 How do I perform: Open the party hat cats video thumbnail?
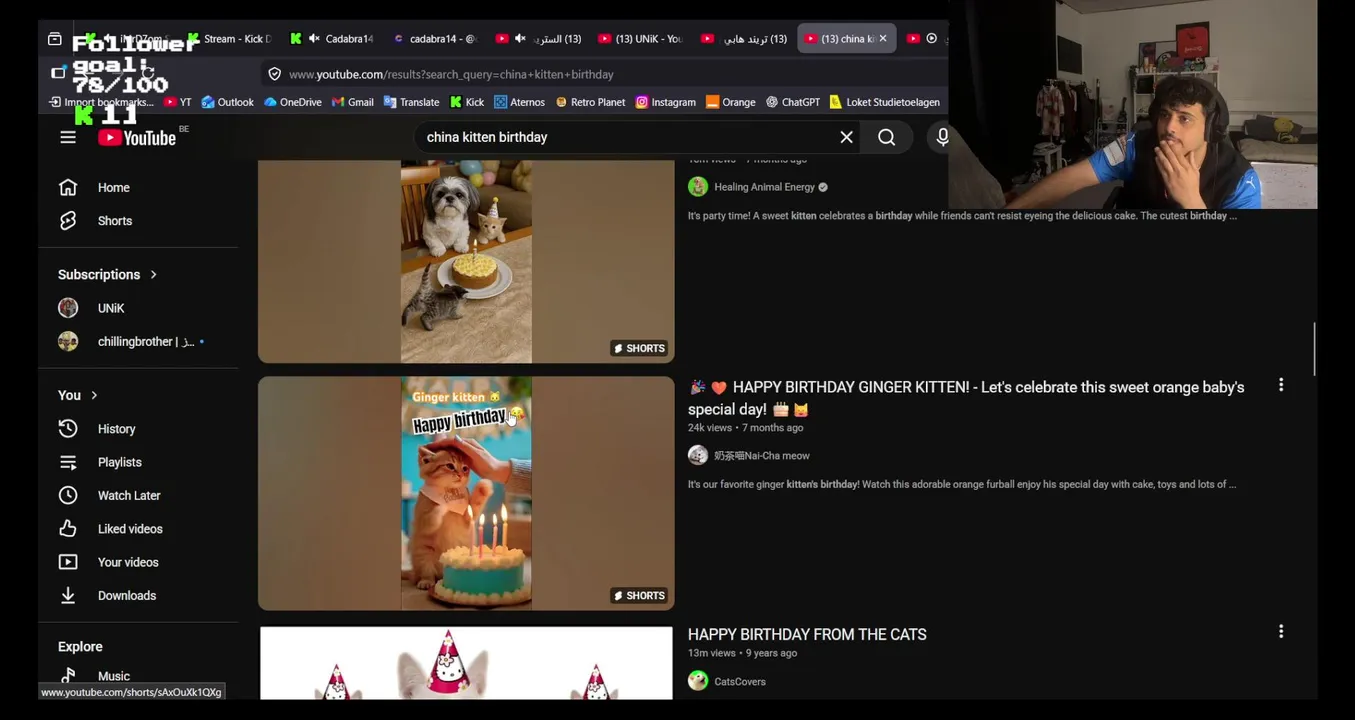pos(466,663)
